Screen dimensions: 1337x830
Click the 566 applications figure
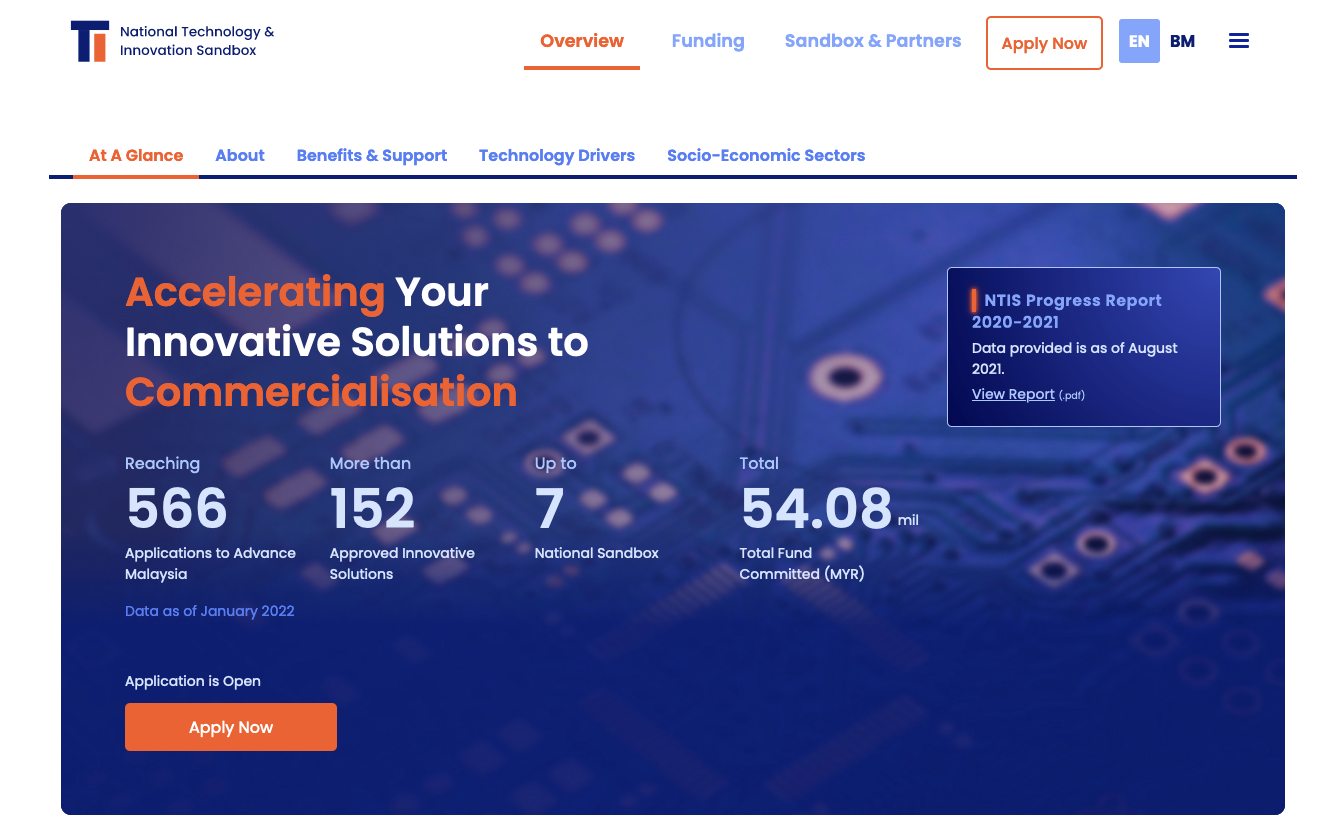click(x=177, y=508)
